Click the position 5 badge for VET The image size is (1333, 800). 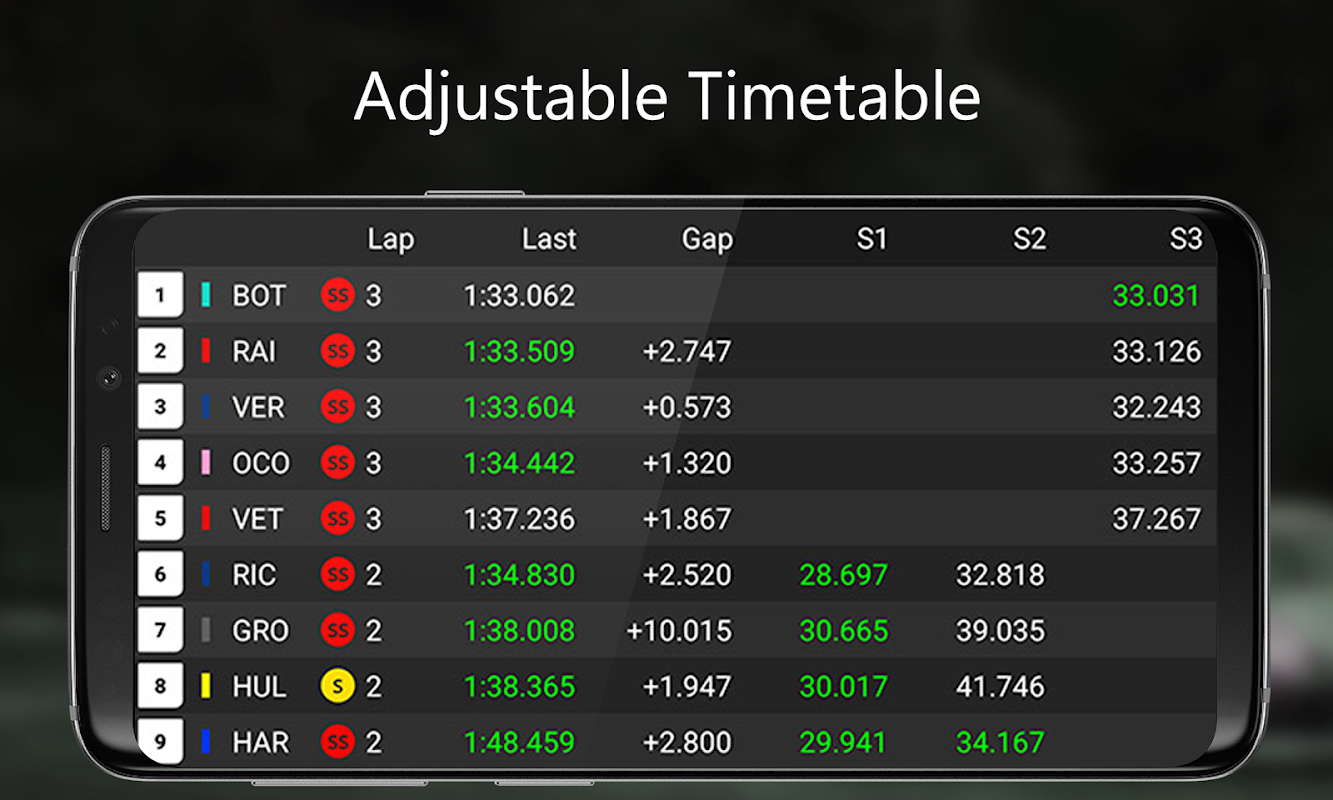coord(160,519)
